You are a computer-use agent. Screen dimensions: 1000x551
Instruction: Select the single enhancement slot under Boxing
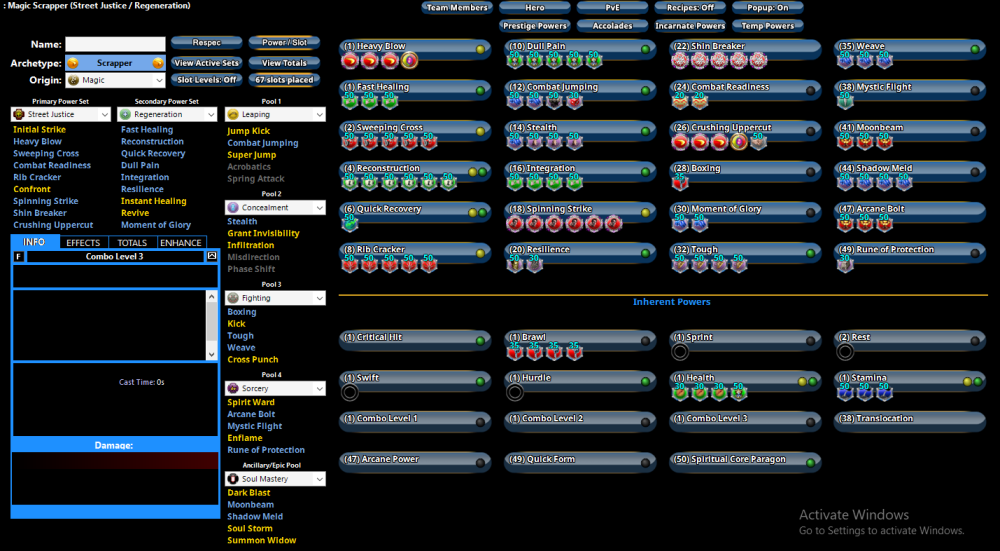click(680, 183)
